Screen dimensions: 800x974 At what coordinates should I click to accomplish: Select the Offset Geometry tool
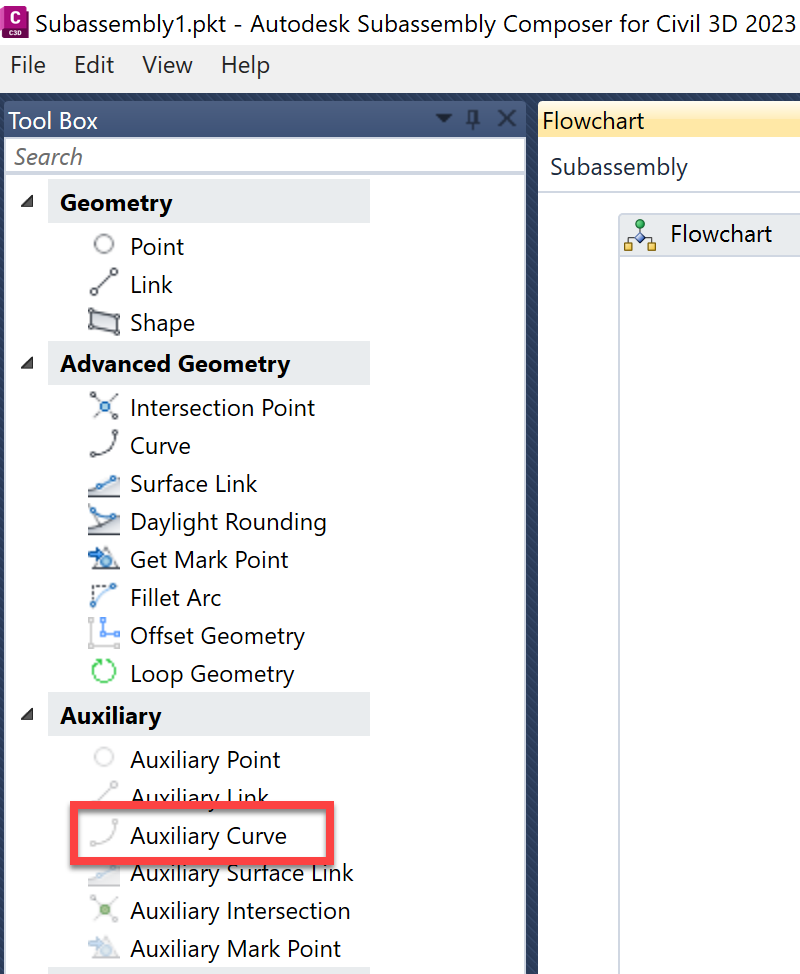coord(217,636)
